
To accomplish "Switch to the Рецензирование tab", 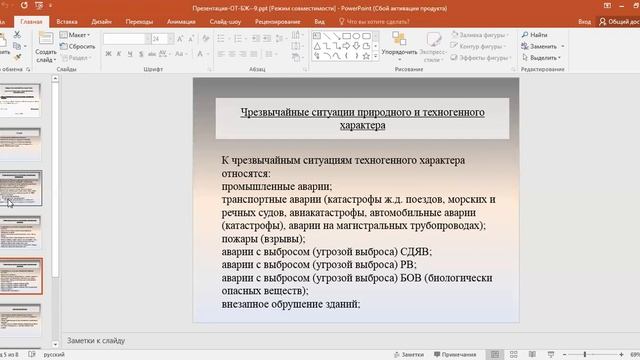I will 278,22.
